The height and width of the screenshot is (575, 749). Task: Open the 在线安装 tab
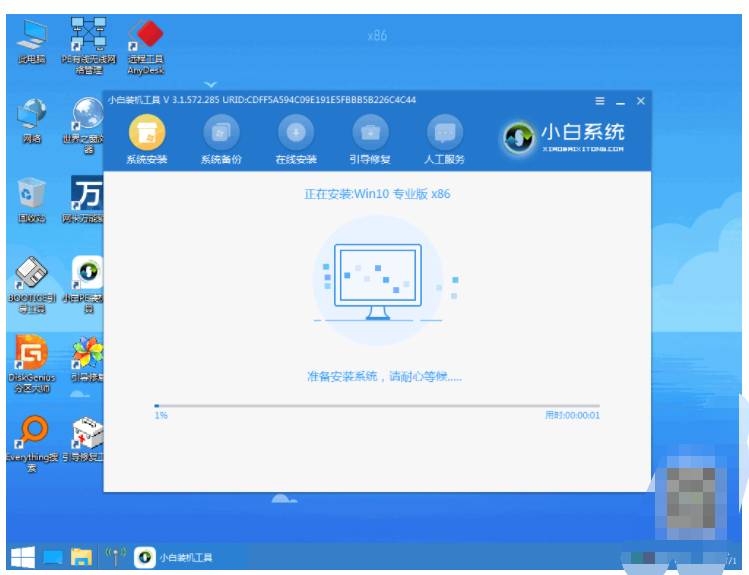pyautogui.click(x=296, y=139)
